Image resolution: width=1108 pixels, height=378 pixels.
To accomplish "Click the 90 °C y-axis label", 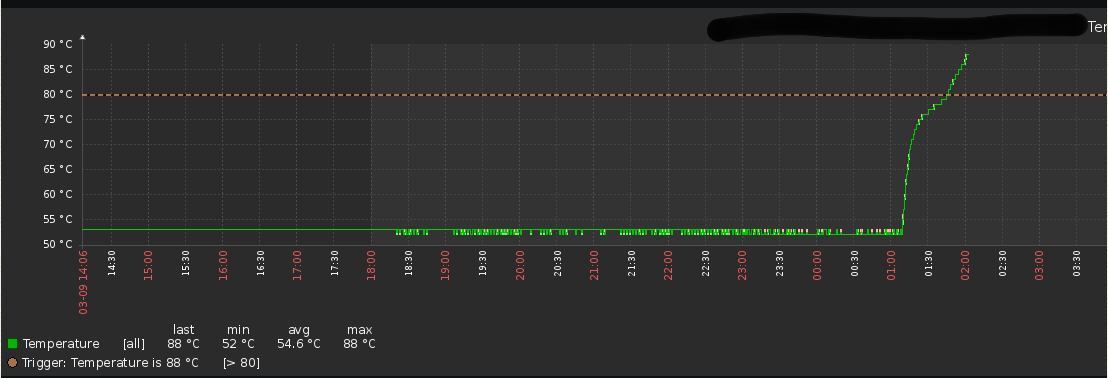I will click(59, 44).
